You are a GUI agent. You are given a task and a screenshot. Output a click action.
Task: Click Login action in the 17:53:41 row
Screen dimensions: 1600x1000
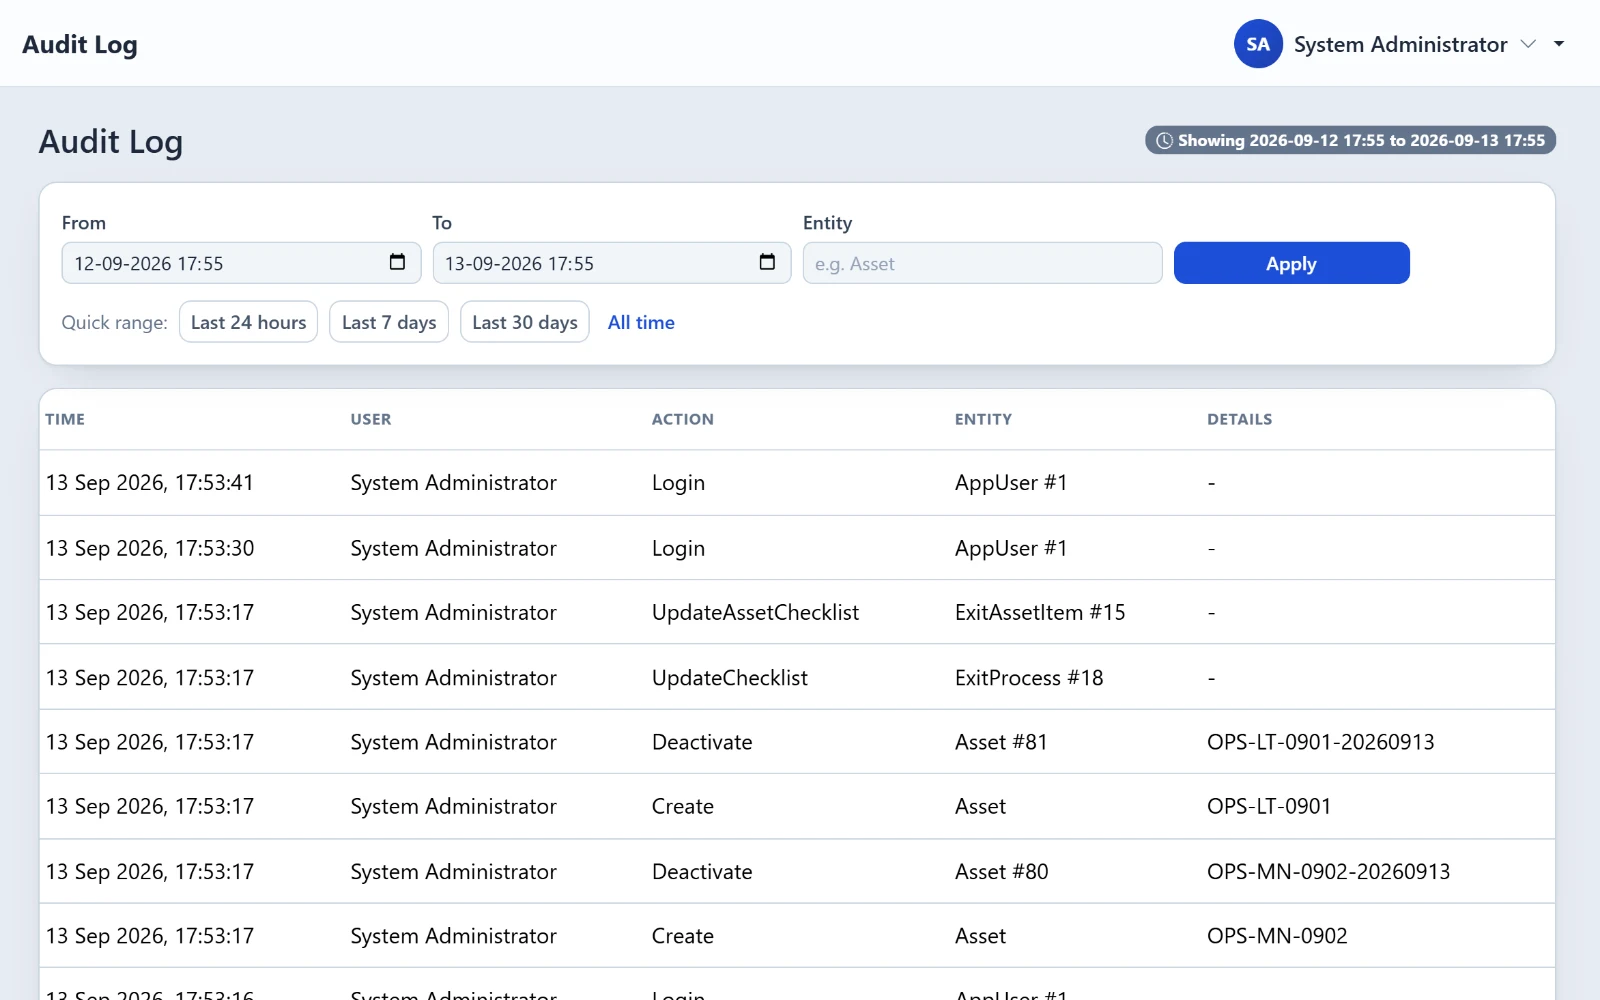[x=678, y=483]
